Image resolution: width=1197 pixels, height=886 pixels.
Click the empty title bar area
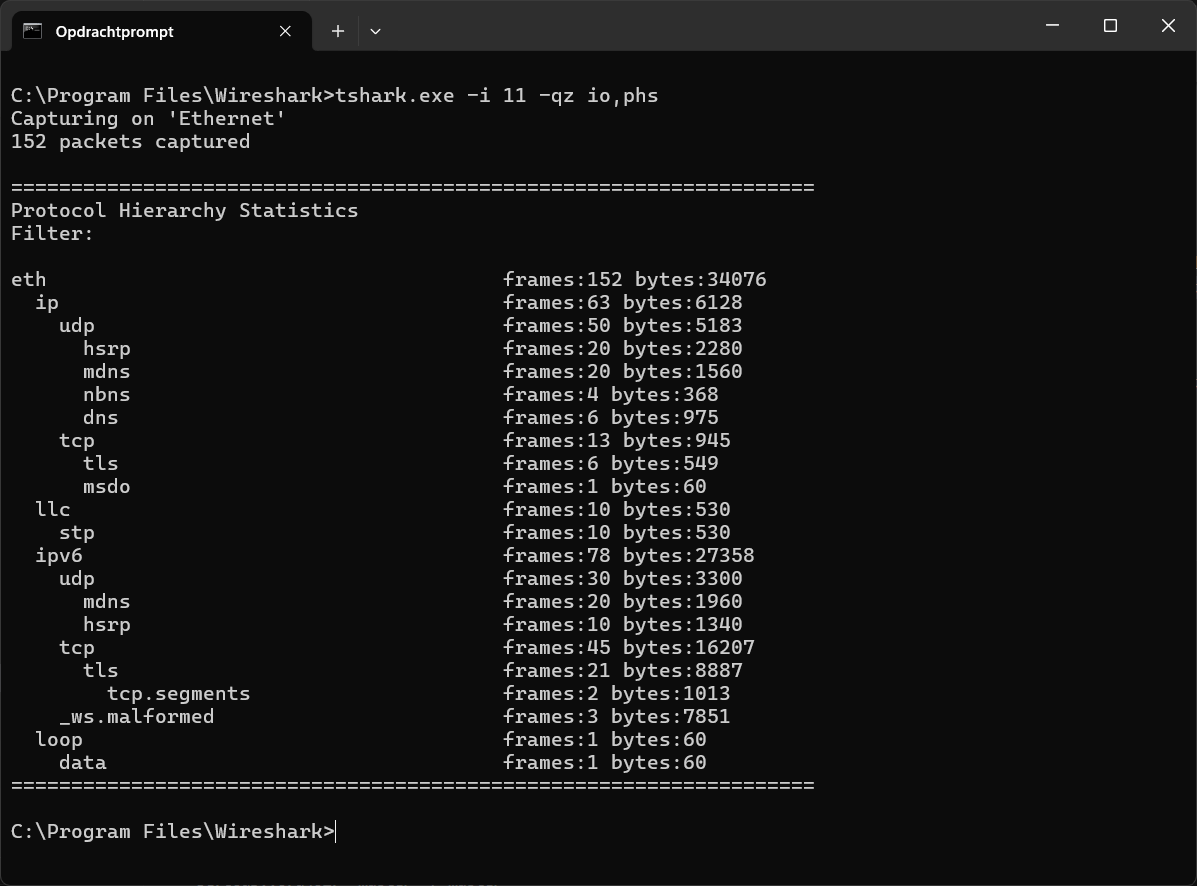point(700,26)
